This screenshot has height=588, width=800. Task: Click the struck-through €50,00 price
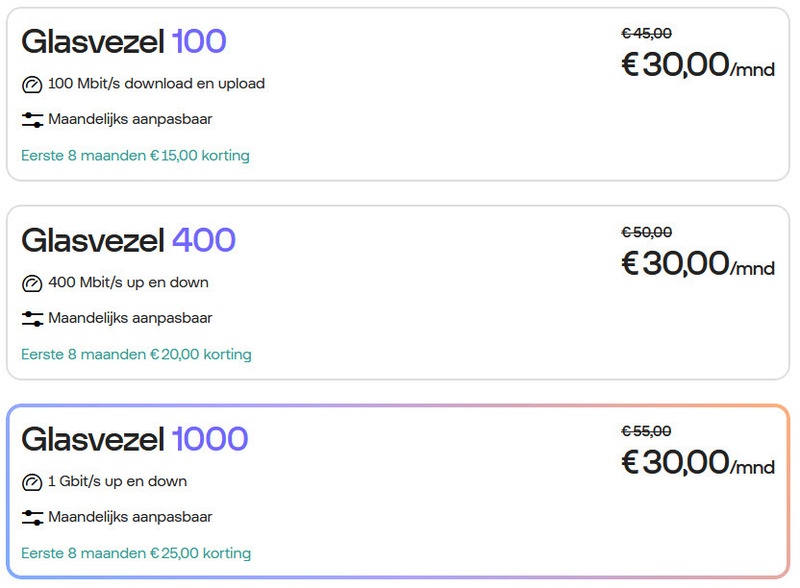pos(646,232)
